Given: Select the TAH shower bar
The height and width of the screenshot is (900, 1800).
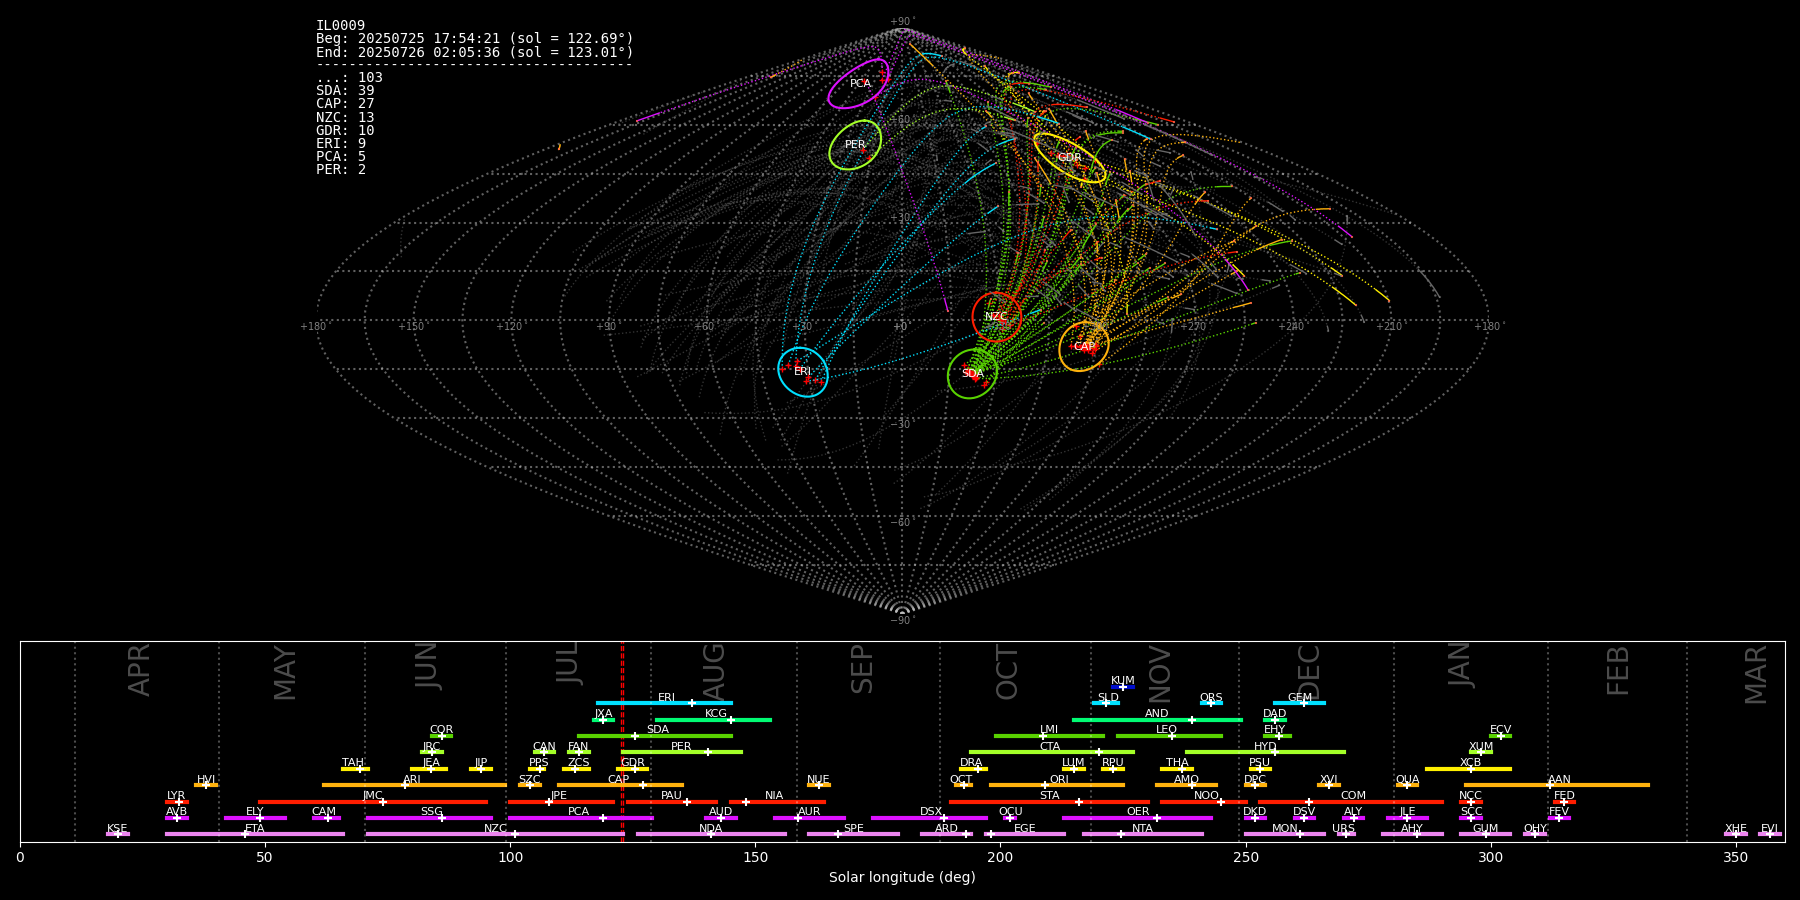Looking at the screenshot, I should pyautogui.click(x=355, y=768).
